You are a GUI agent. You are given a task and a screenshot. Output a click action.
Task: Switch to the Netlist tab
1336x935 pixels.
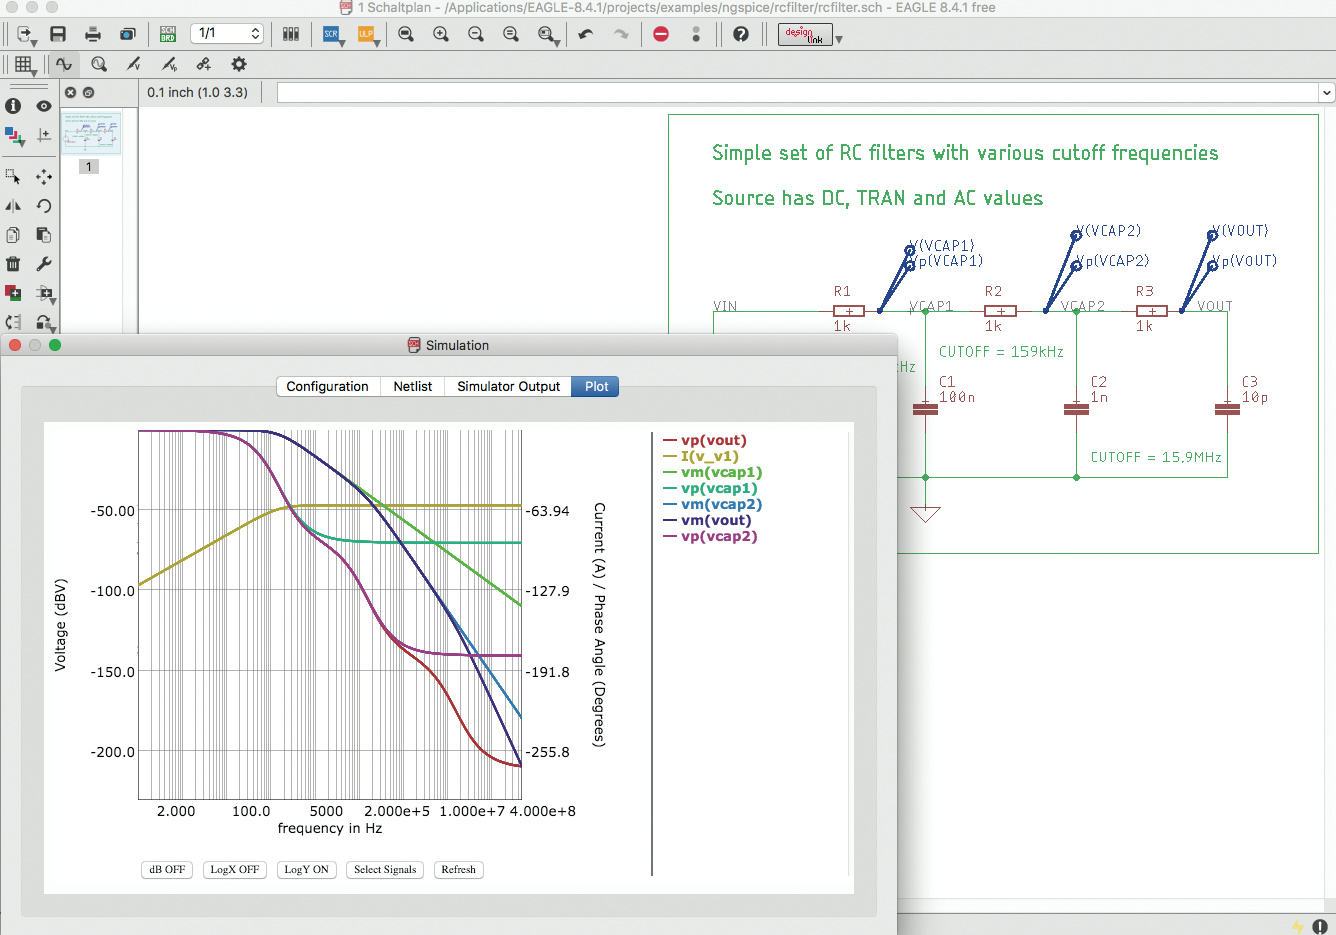[x=412, y=387]
